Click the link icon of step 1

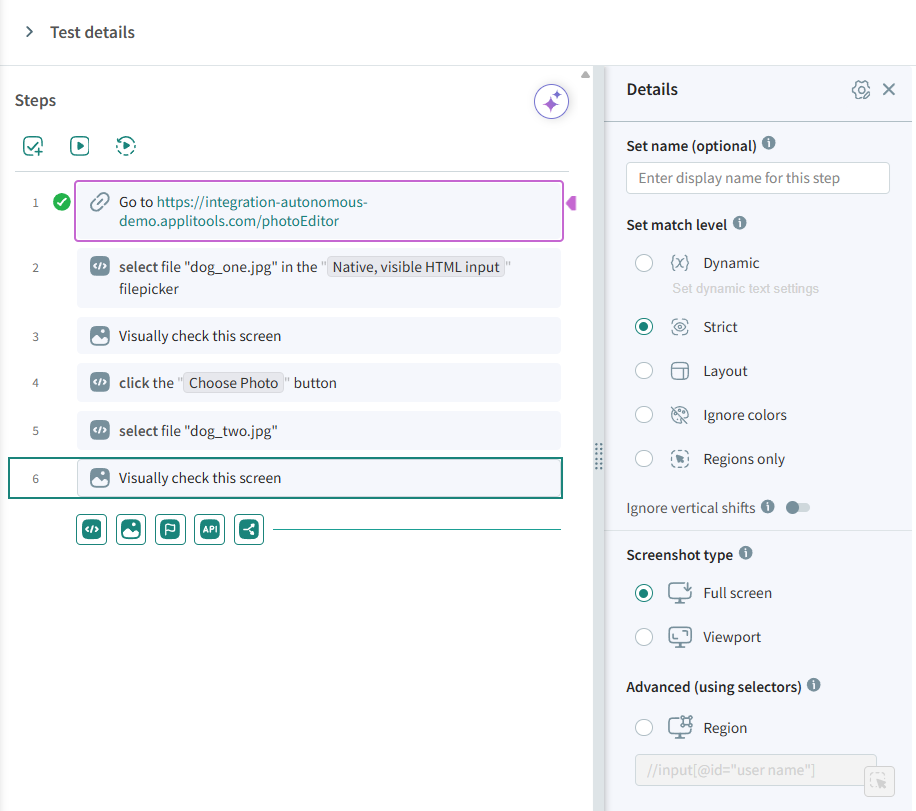tap(100, 202)
